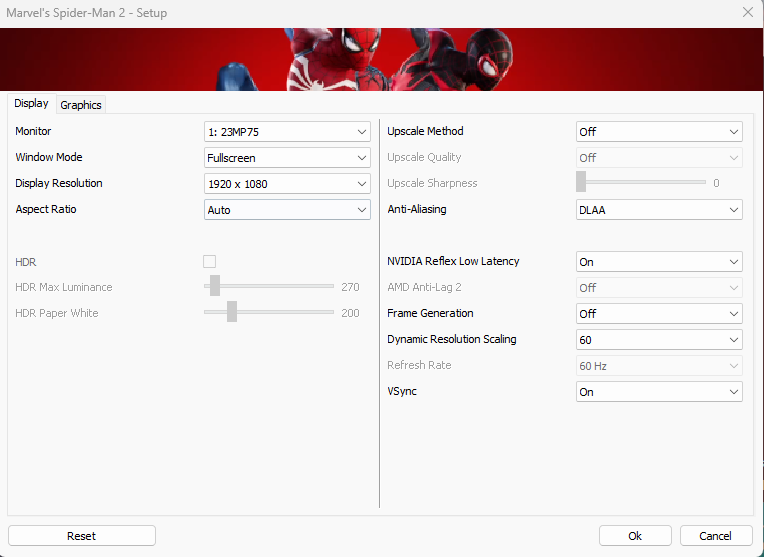The height and width of the screenshot is (557, 764).
Task: Open the Upscale Method dropdown
Action: coord(659,132)
